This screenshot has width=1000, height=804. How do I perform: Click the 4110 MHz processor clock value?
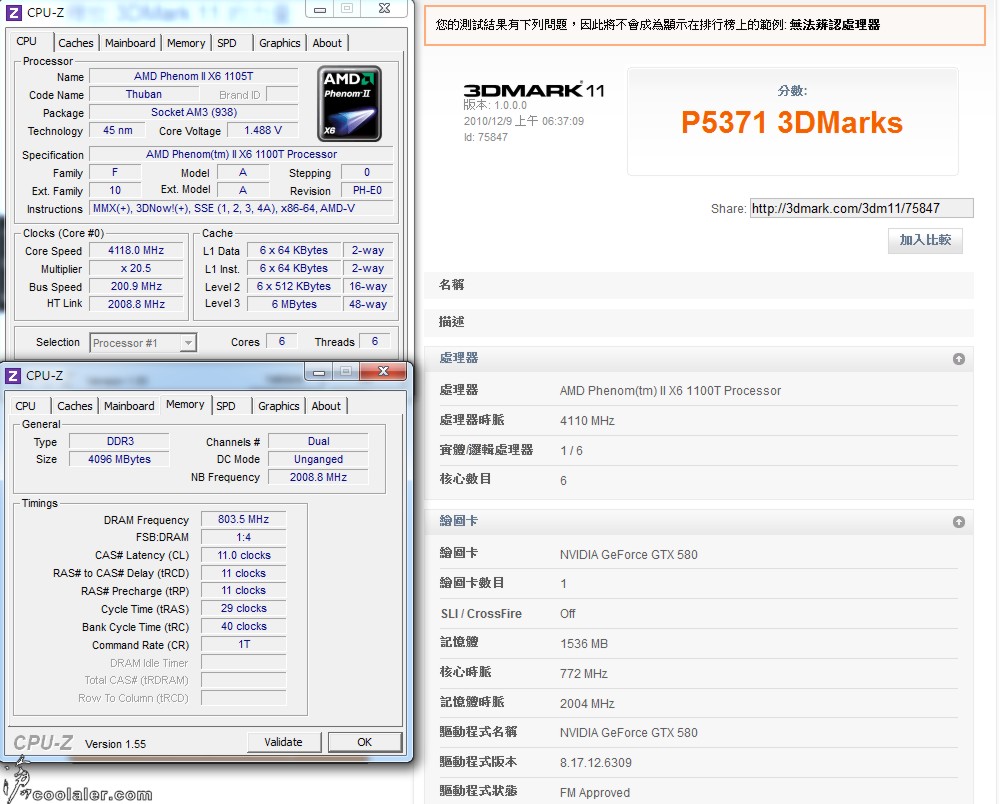[x=587, y=421]
